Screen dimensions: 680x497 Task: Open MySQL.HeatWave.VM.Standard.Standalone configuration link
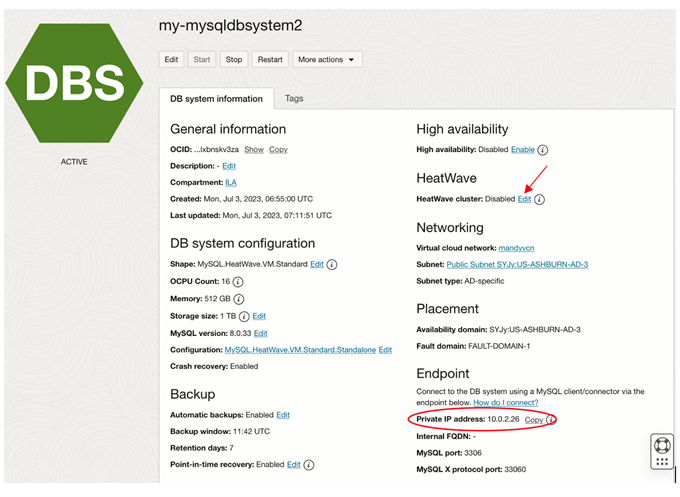[x=300, y=350]
